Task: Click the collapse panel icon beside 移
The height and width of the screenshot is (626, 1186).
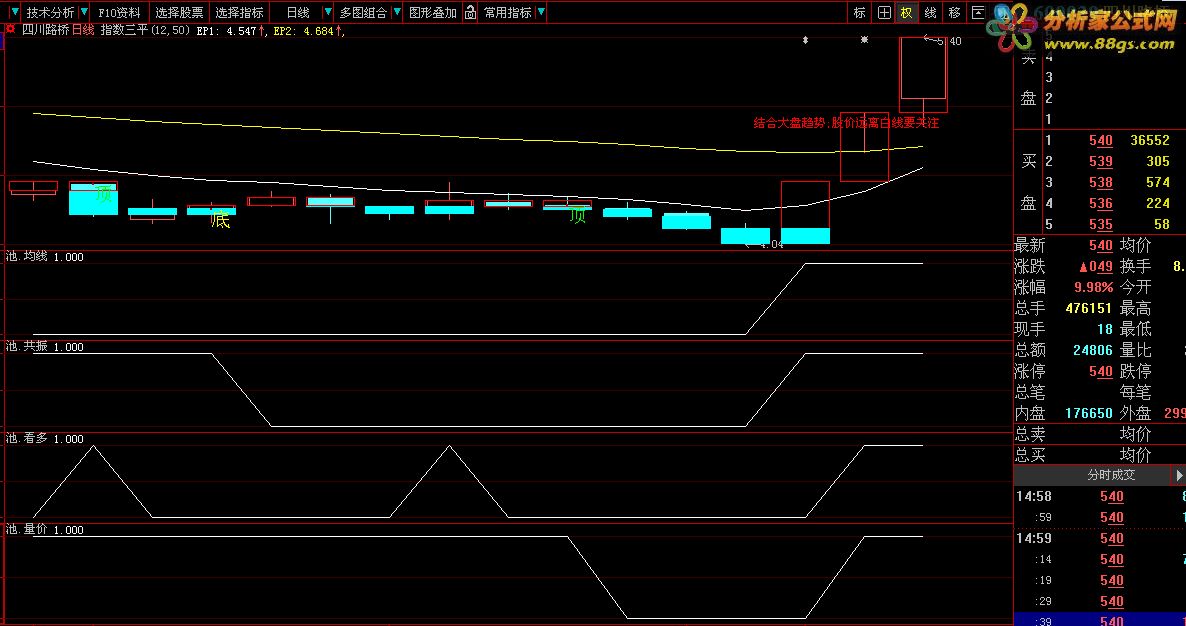Action: pos(977,12)
